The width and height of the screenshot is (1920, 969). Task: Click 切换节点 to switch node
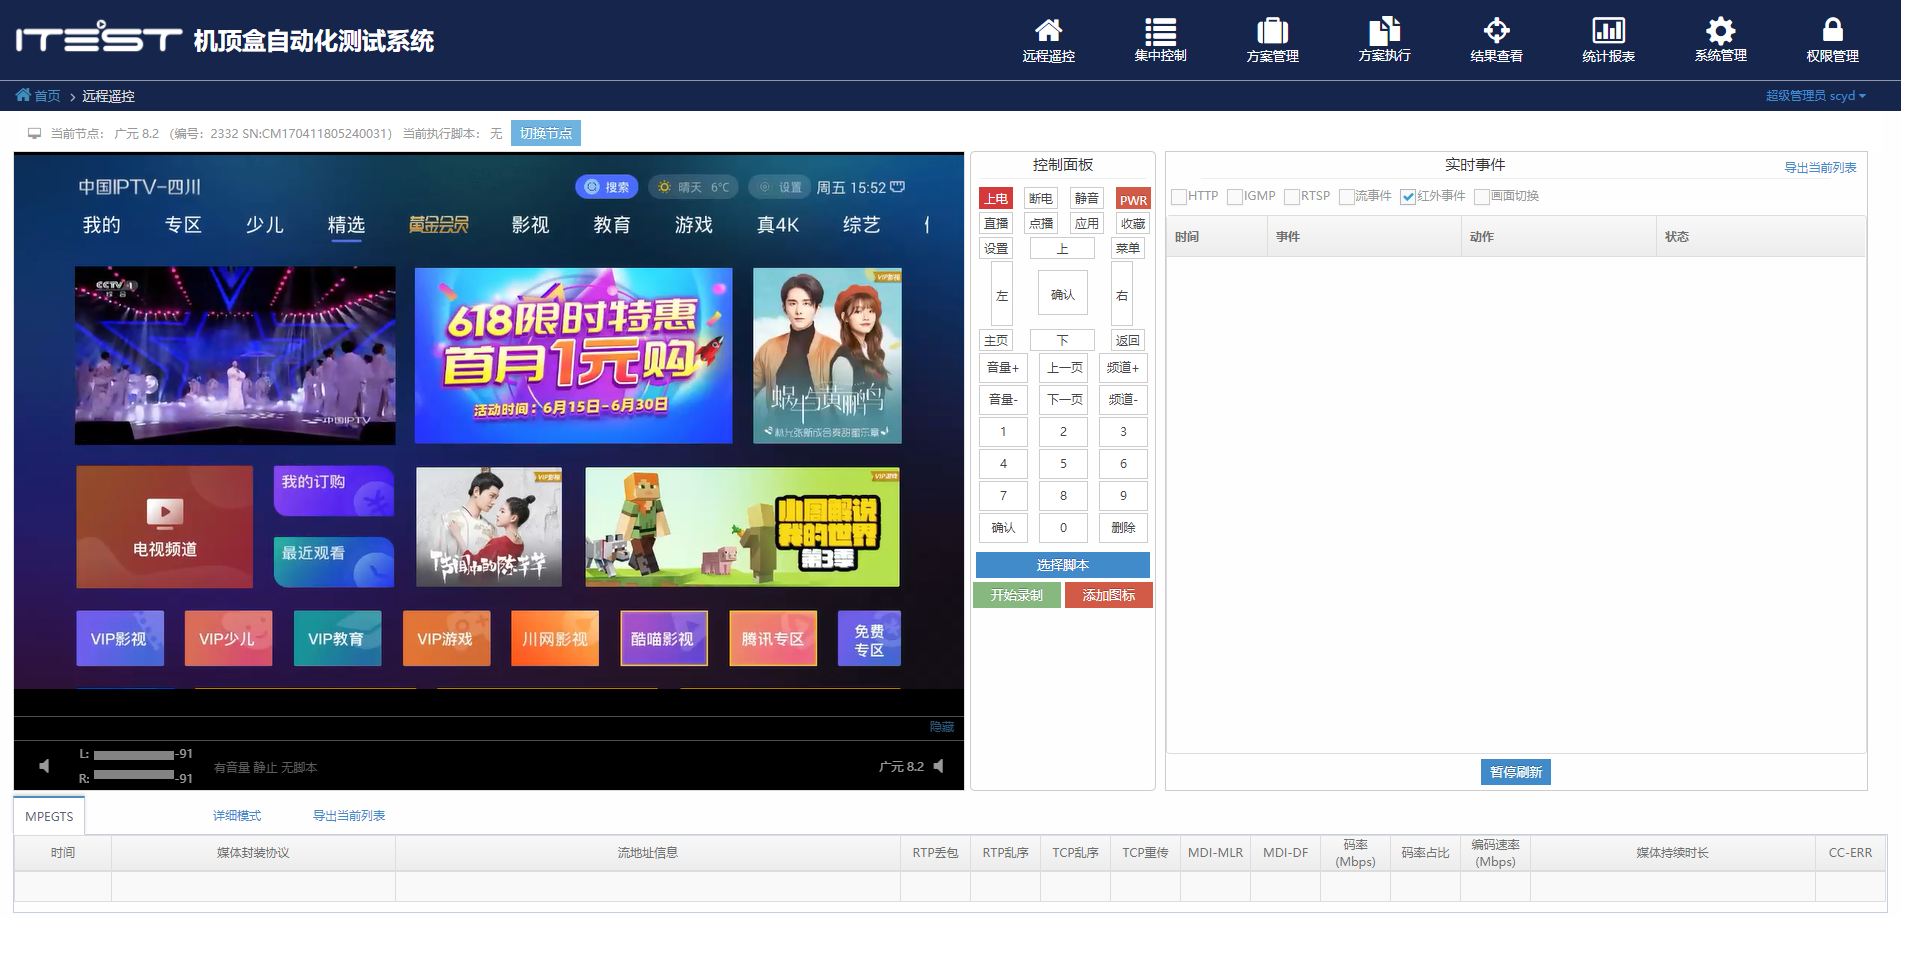pyautogui.click(x=546, y=133)
